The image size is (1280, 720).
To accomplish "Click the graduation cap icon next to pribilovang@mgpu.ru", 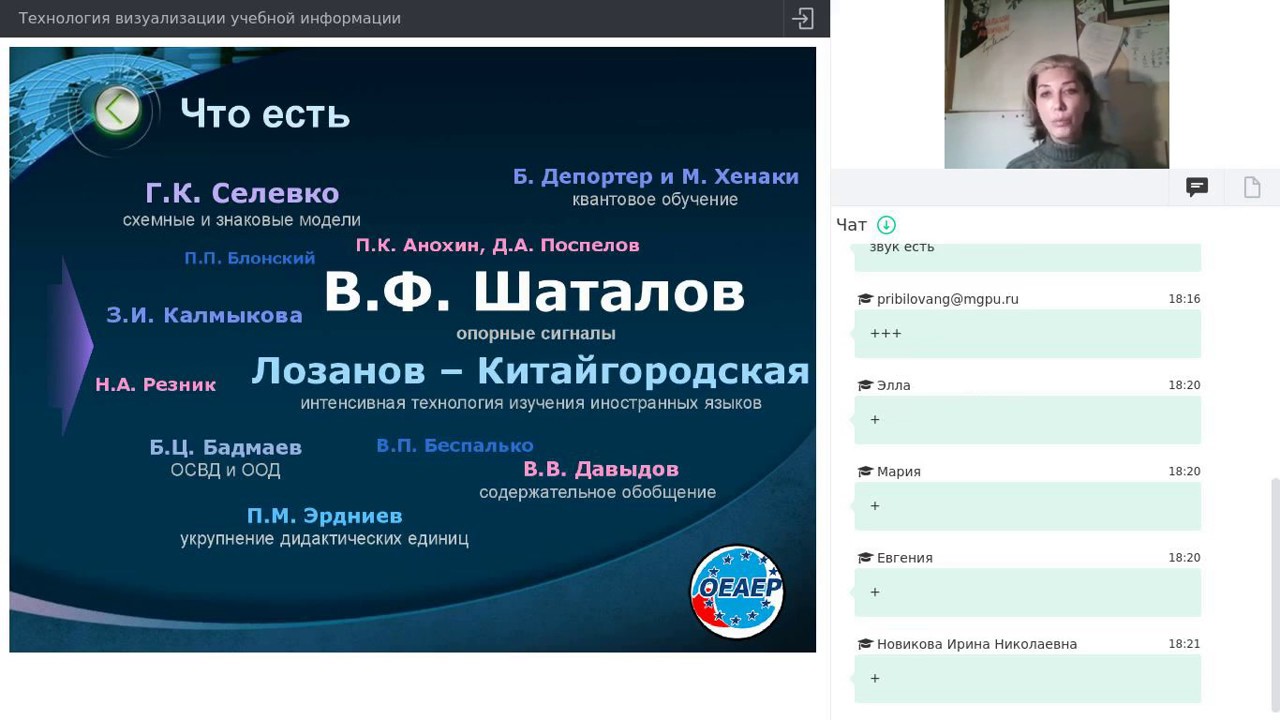I will (865, 298).
